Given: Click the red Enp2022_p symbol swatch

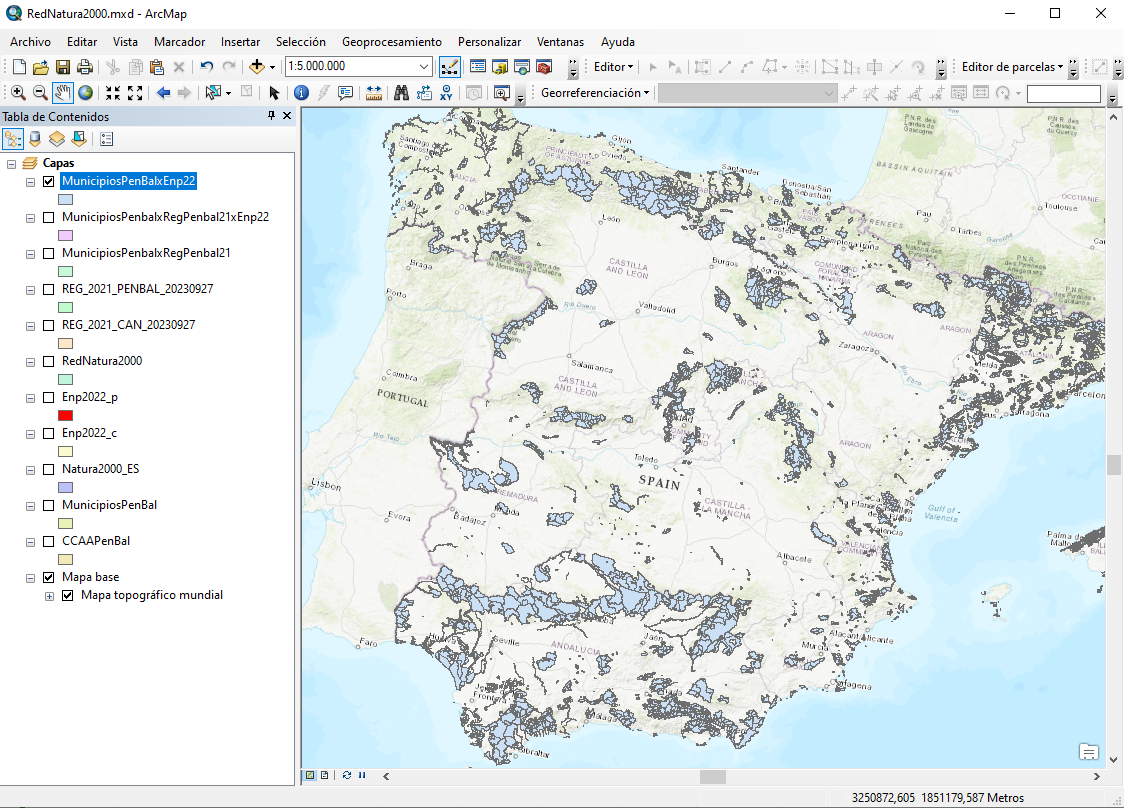Looking at the screenshot, I should pos(66,416).
